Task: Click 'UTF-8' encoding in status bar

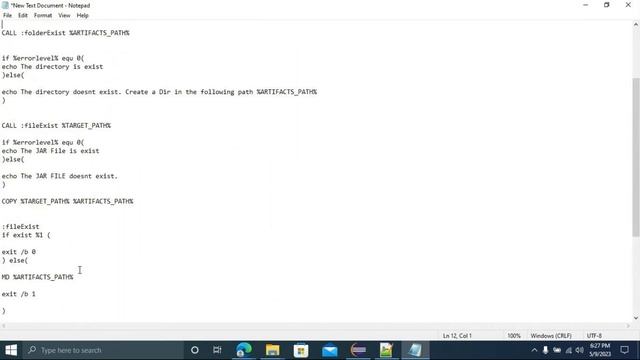Action: pyautogui.click(x=594, y=336)
